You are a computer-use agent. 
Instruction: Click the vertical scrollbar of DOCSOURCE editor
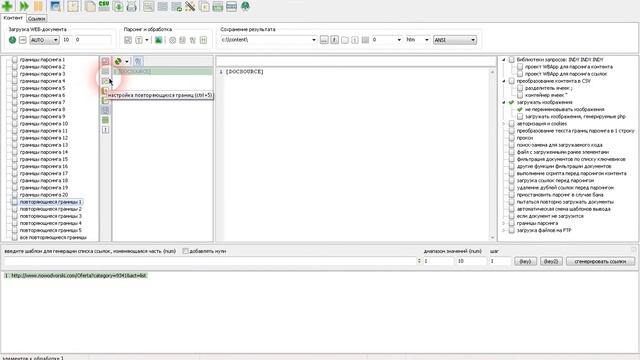click(x=492, y=154)
